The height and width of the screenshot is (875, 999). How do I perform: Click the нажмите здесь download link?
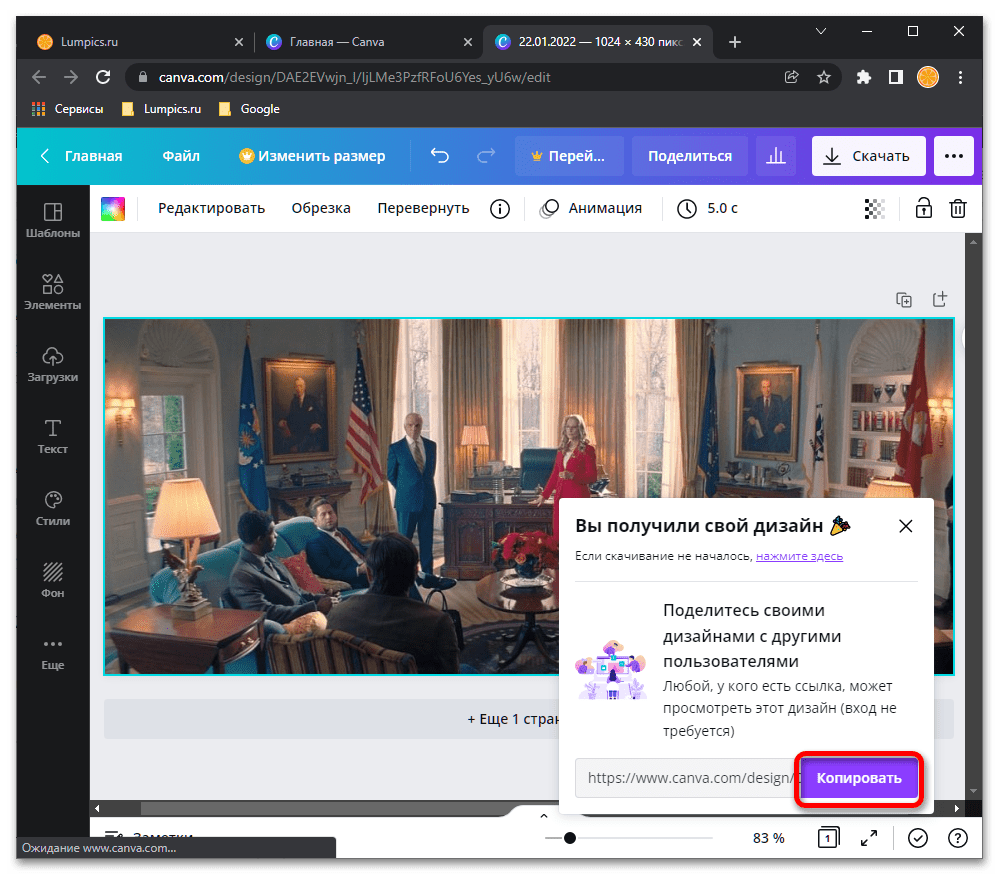[799, 556]
